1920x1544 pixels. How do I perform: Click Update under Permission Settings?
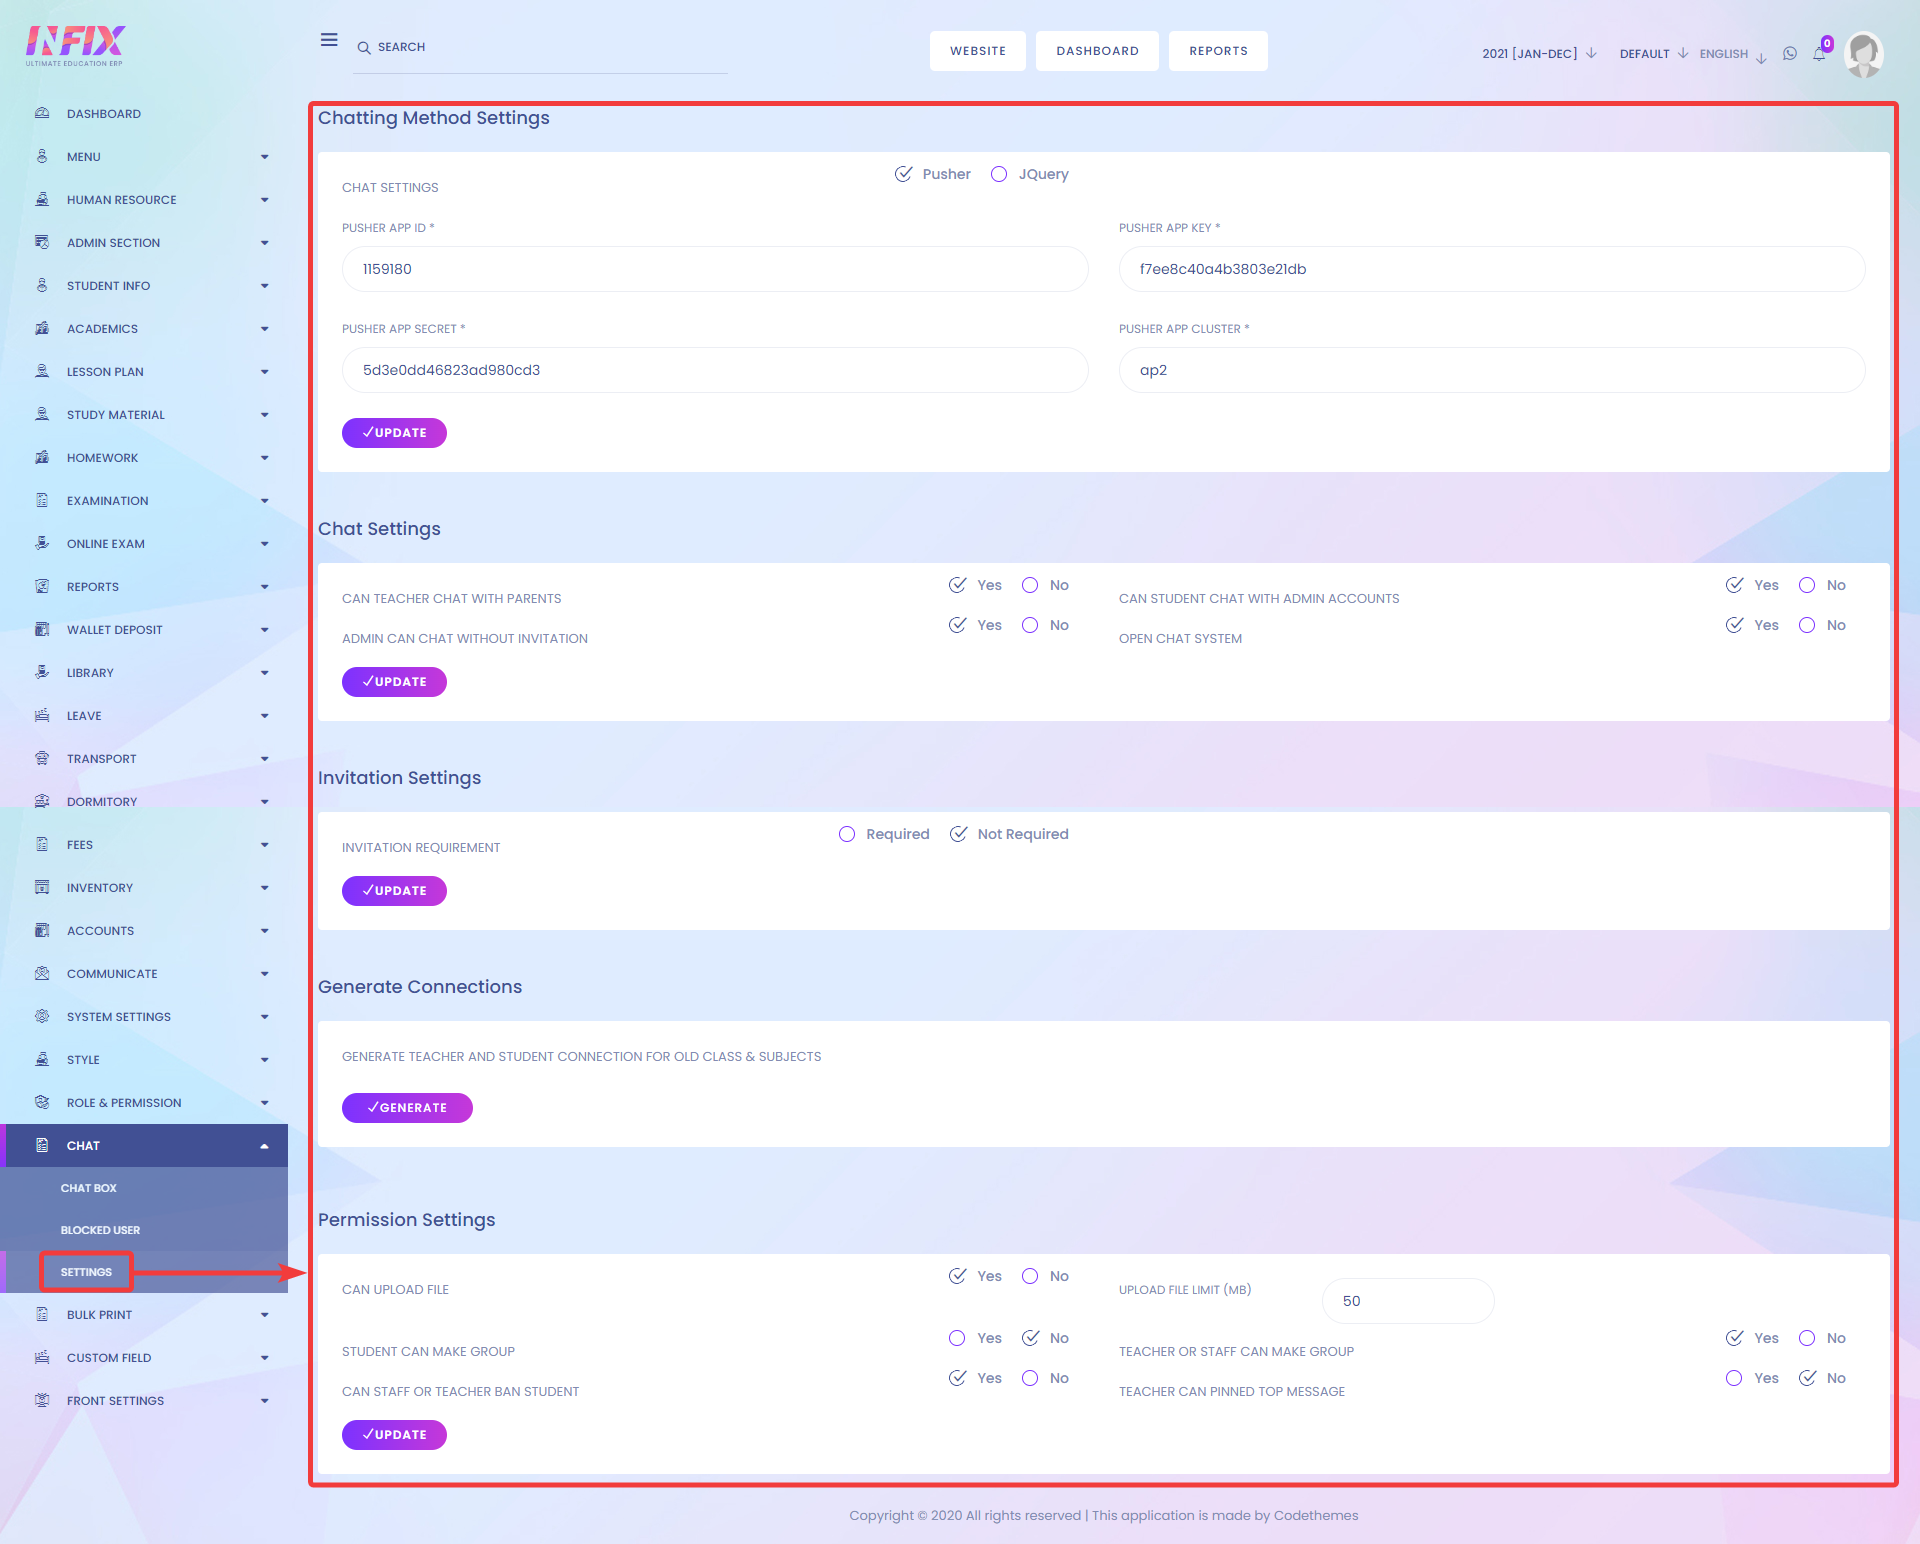point(394,1435)
